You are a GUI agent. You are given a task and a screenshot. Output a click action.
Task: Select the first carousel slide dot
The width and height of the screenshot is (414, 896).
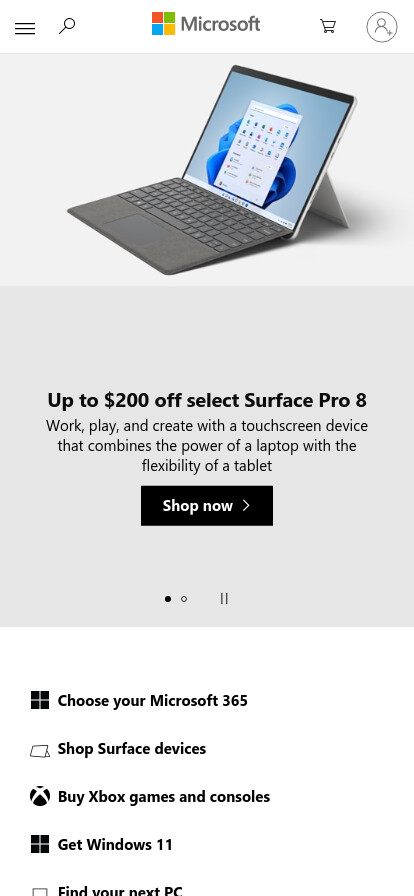pos(168,599)
